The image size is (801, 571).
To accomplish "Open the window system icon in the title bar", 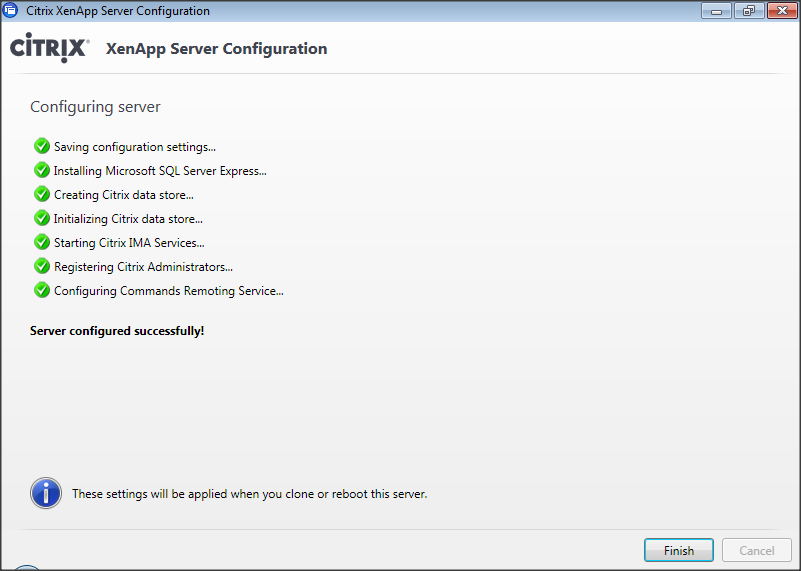I will (x=12, y=11).
